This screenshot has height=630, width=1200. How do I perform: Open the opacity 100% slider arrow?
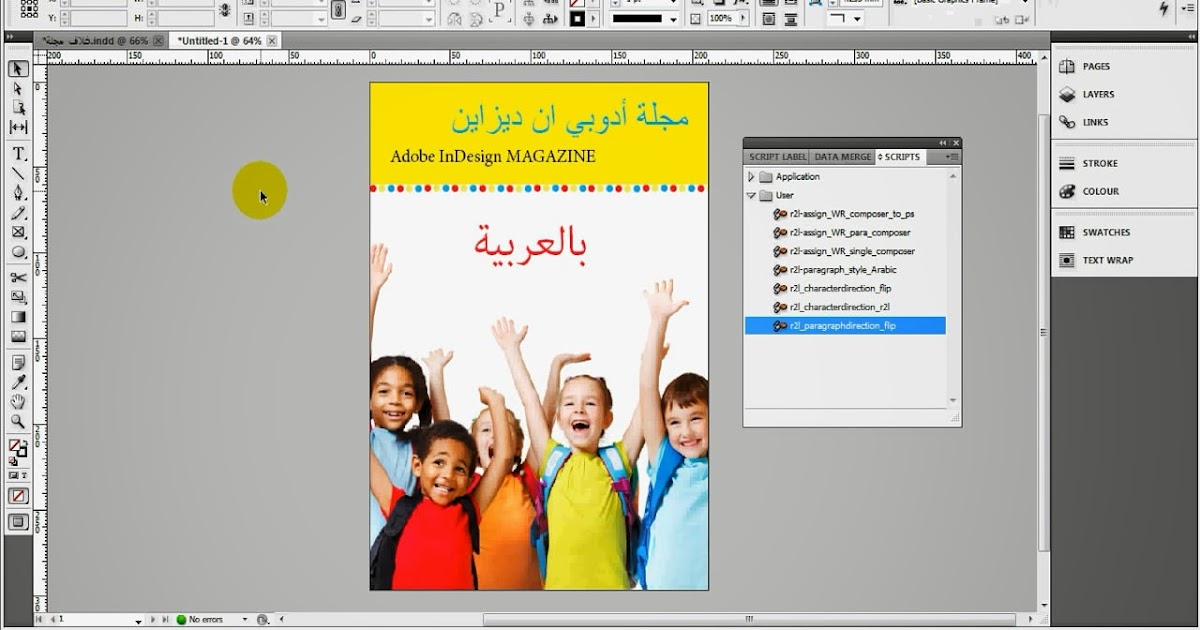click(741, 19)
